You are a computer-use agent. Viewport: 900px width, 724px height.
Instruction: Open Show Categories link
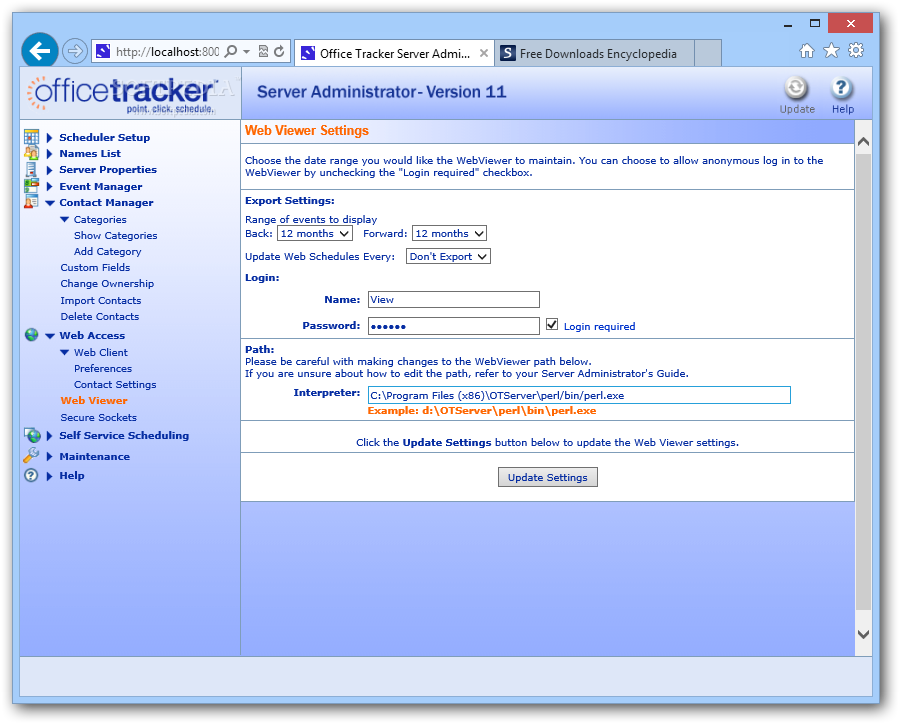[115, 235]
